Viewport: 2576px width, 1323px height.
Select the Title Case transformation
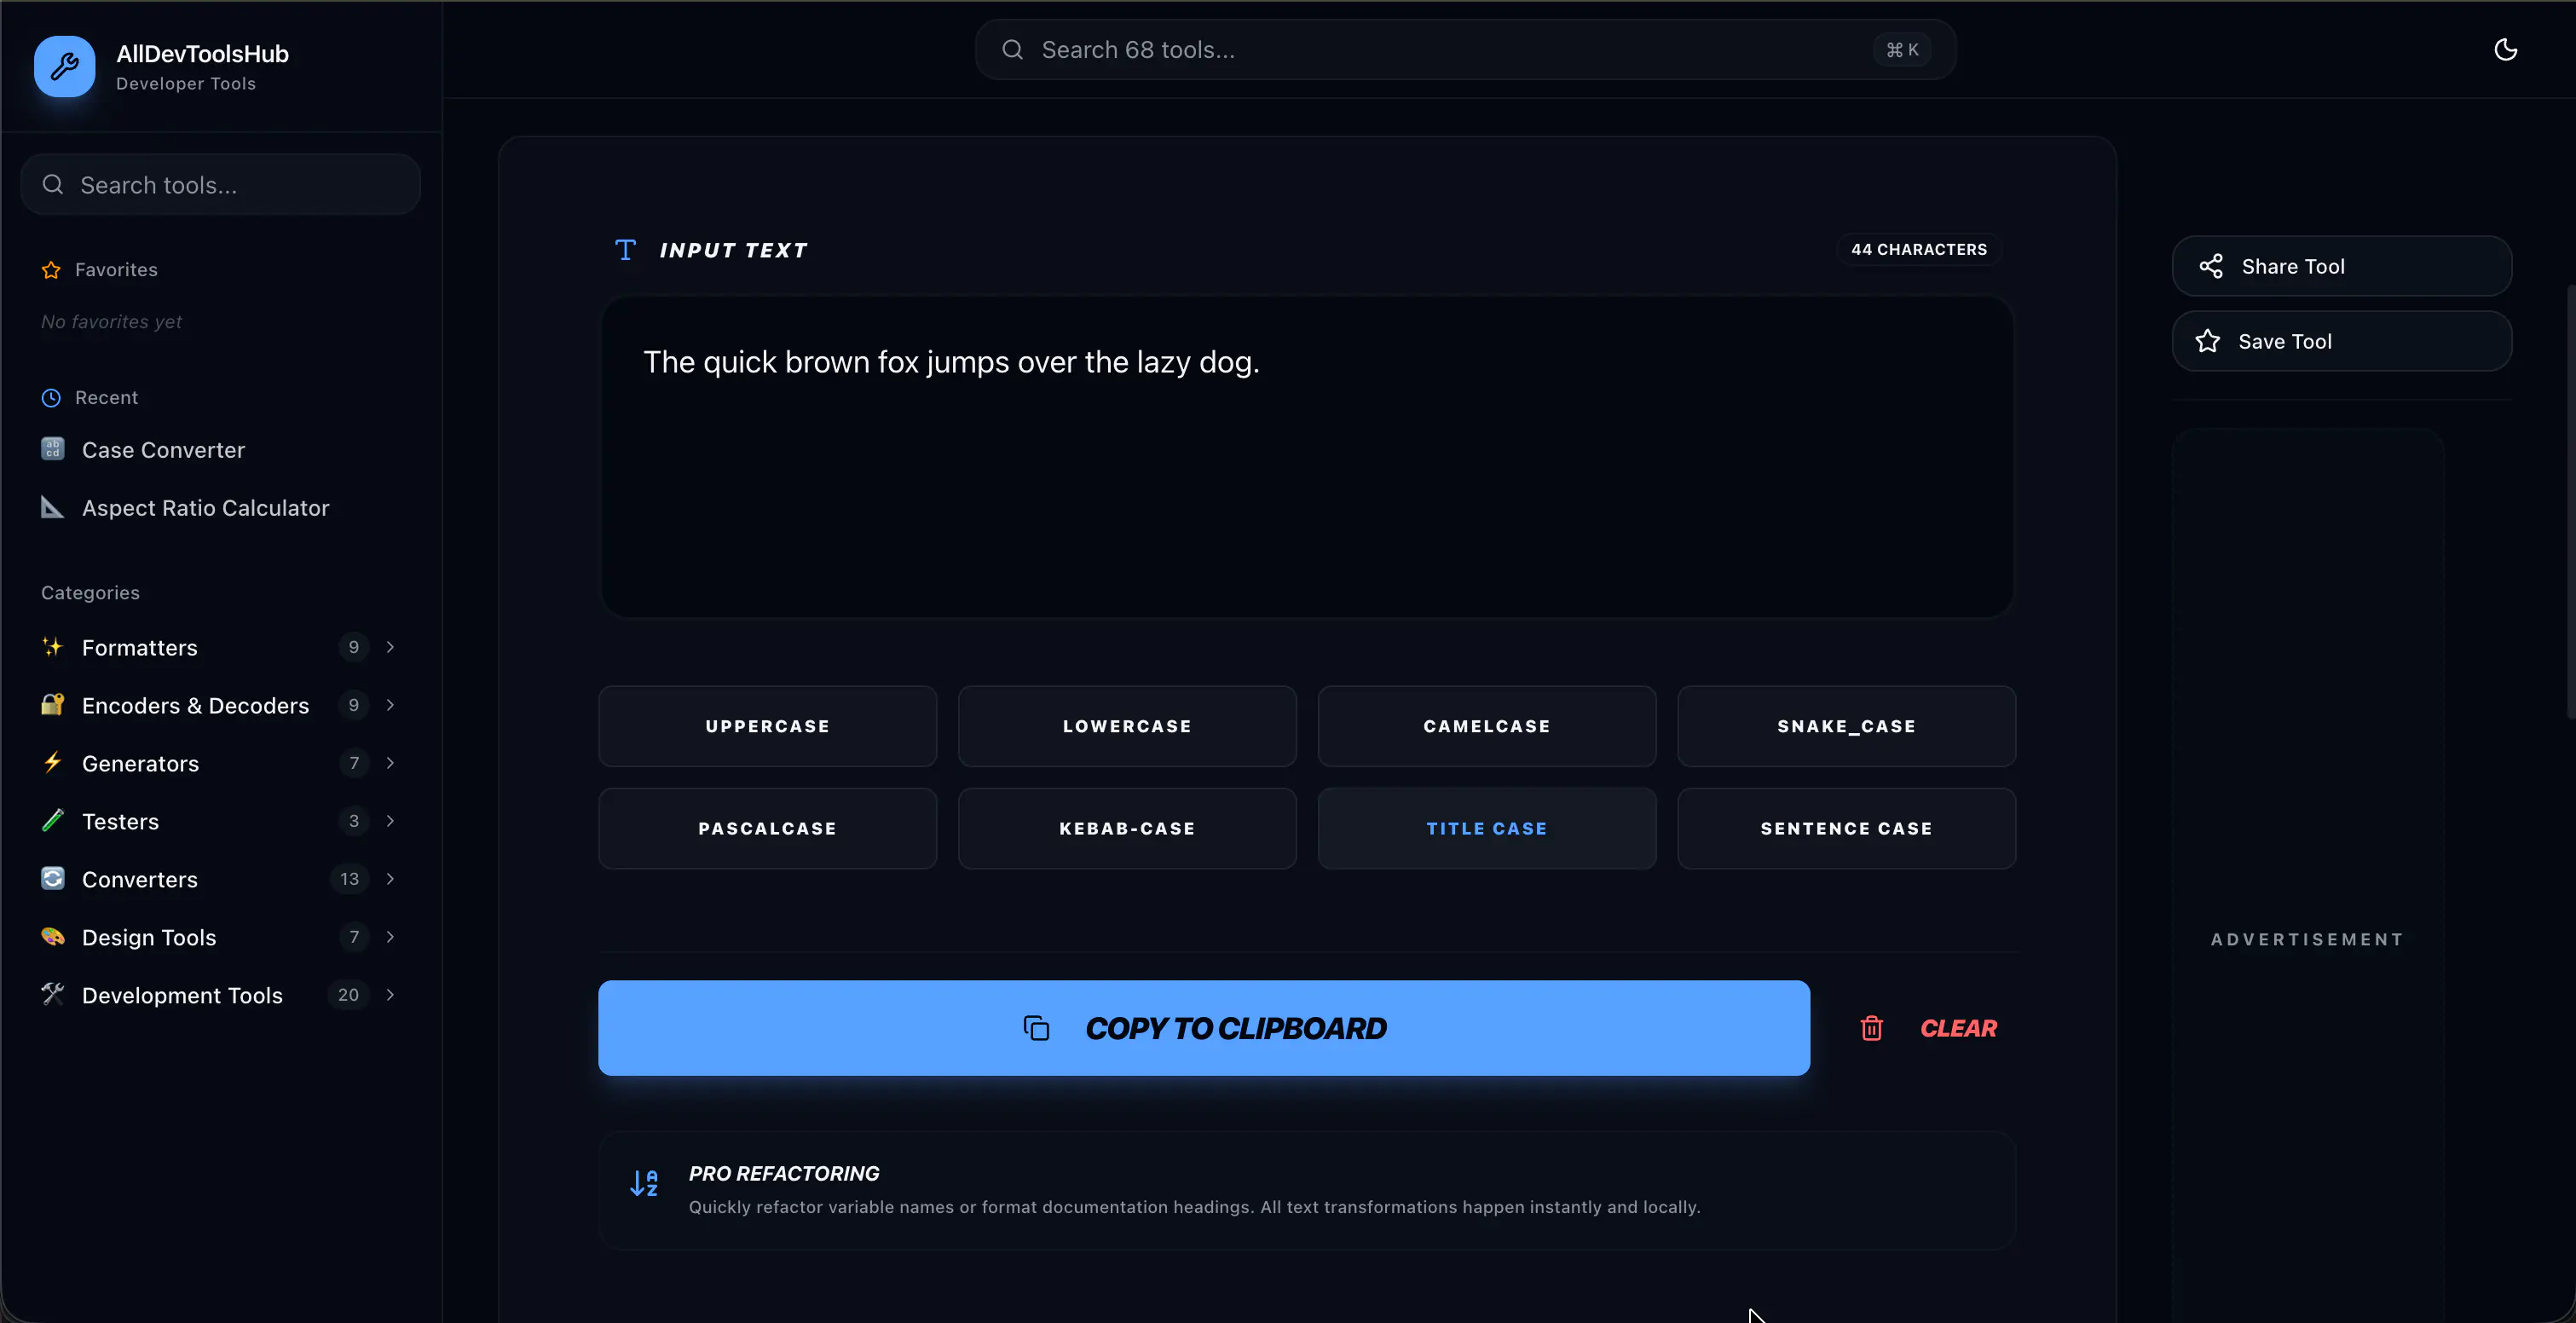click(x=1486, y=828)
